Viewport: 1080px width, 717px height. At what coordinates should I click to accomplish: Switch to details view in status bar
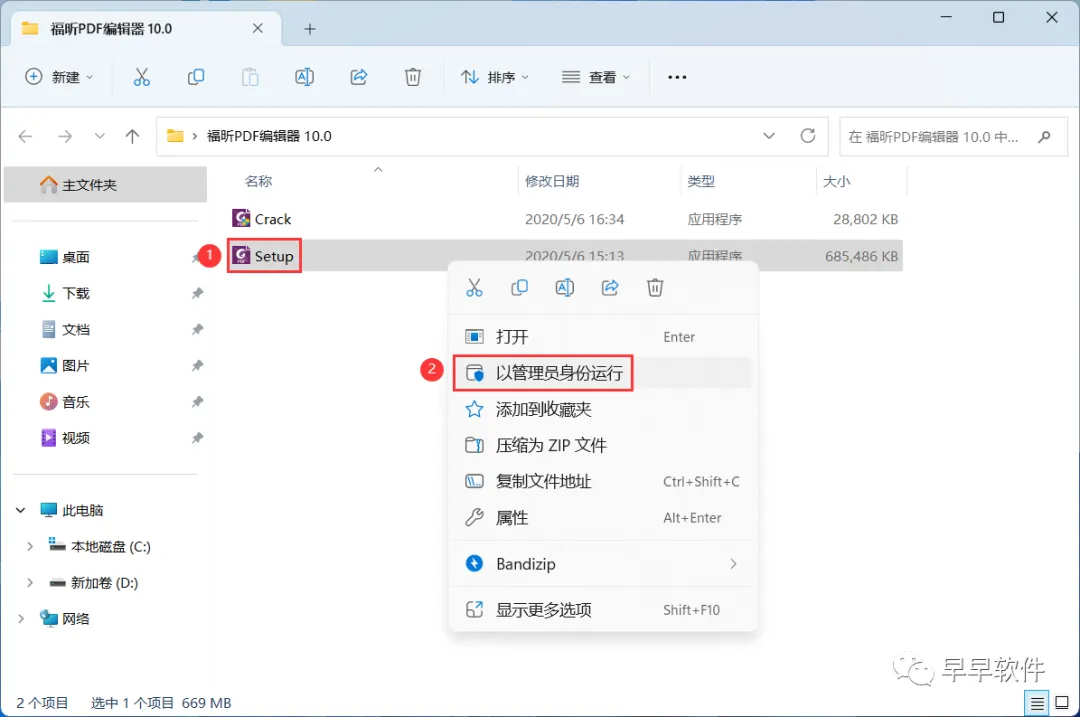[1037, 703]
